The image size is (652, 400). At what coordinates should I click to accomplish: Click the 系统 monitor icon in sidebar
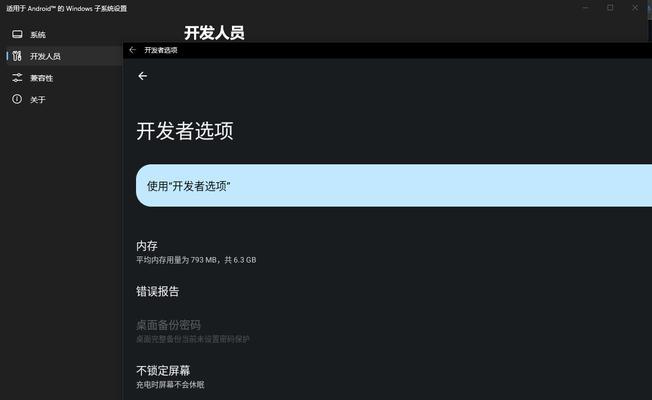click(17, 34)
